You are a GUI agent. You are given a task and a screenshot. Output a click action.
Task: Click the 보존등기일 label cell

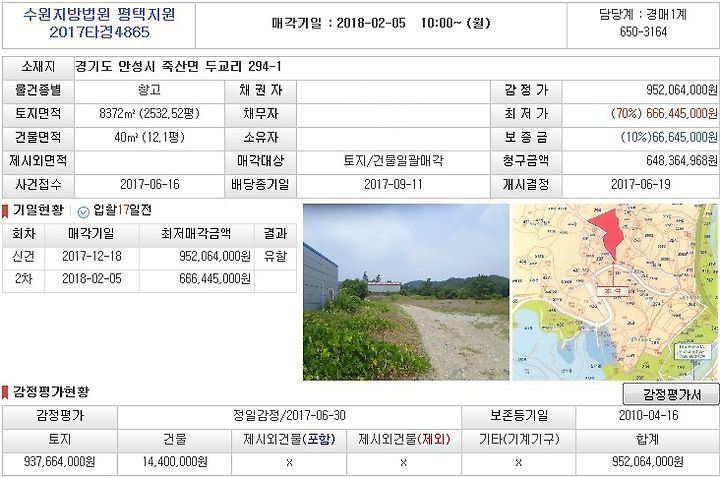click(519, 416)
